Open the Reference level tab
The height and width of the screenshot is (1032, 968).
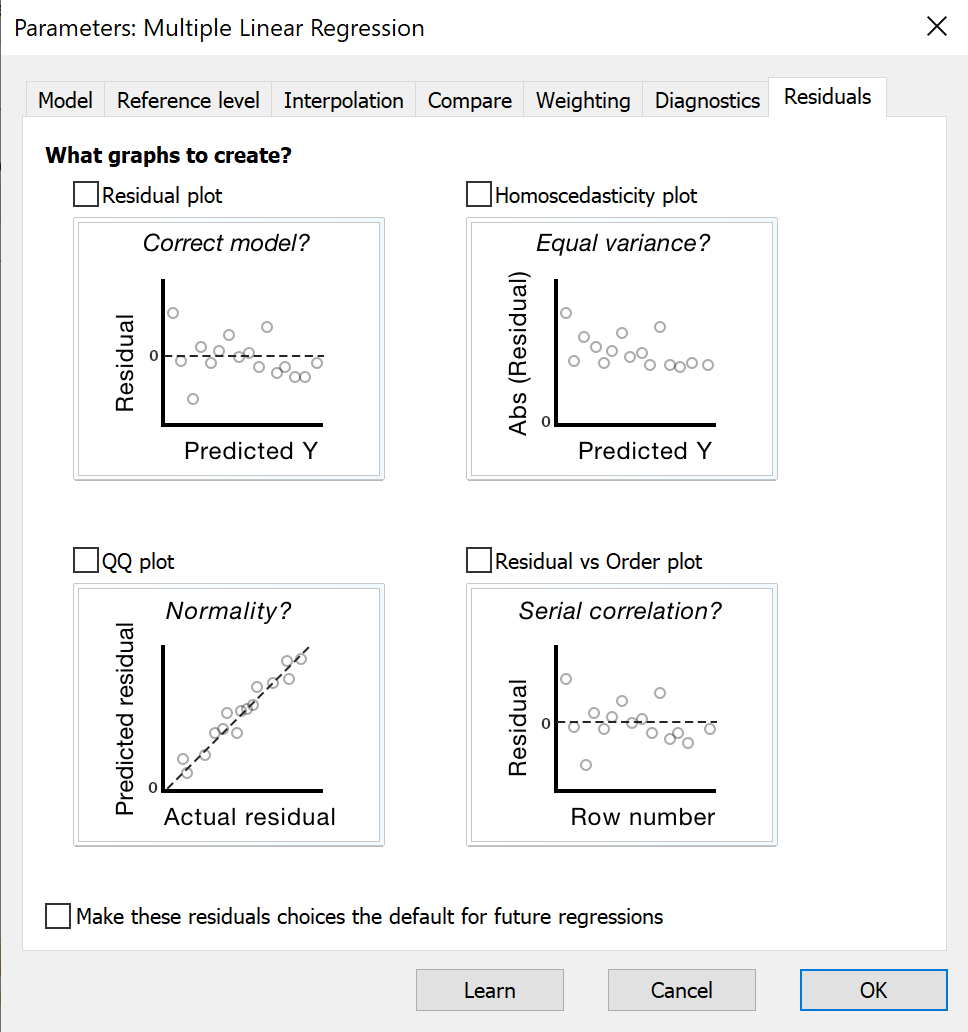pyautogui.click(x=188, y=101)
